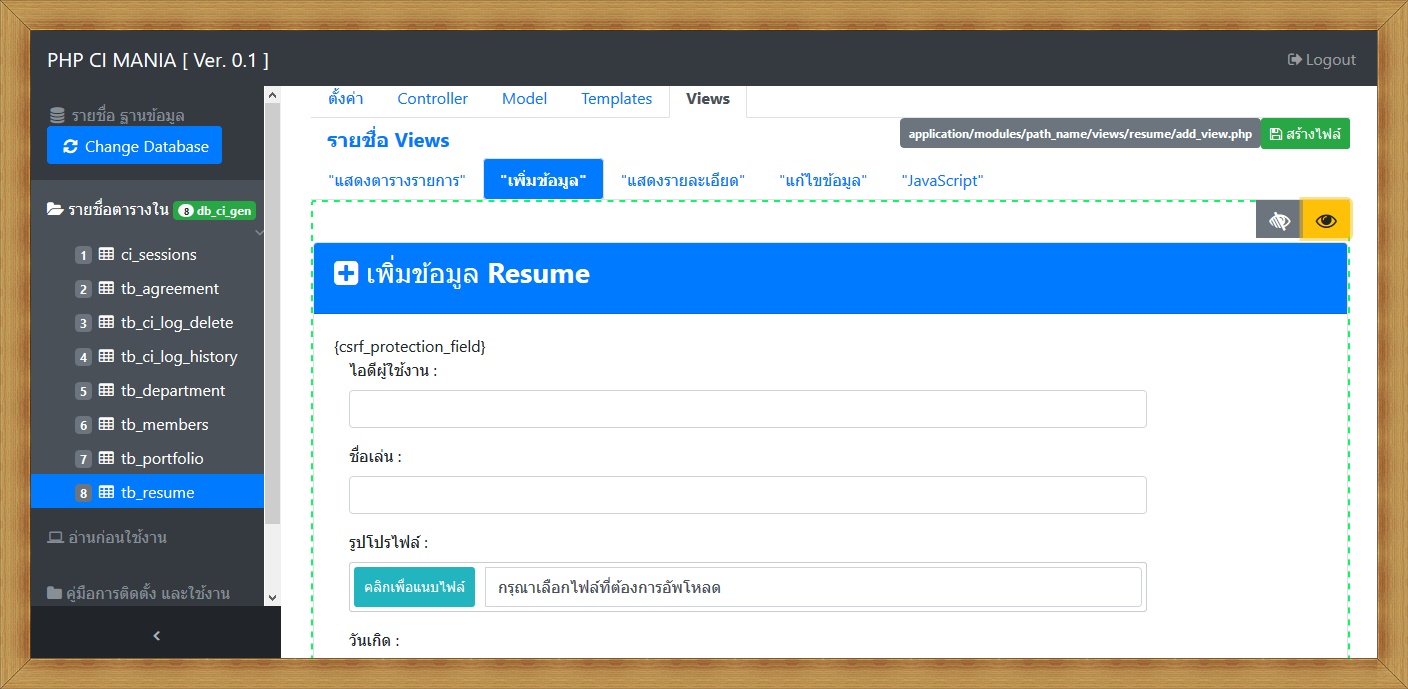Show preview using the yellow eye toggle
The width and height of the screenshot is (1408, 689).
click(x=1326, y=219)
